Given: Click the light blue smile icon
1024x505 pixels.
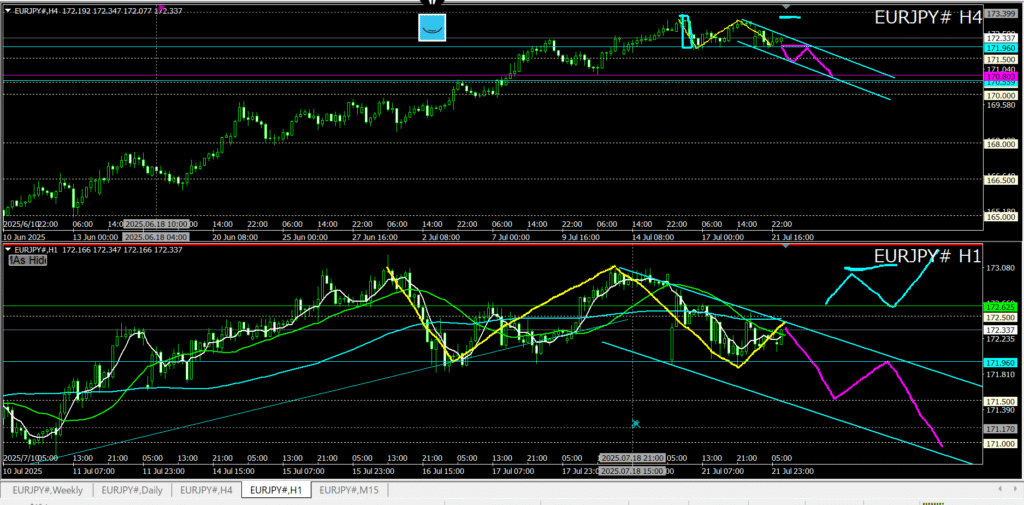Looking at the screenshot, I should click(432, 28).
